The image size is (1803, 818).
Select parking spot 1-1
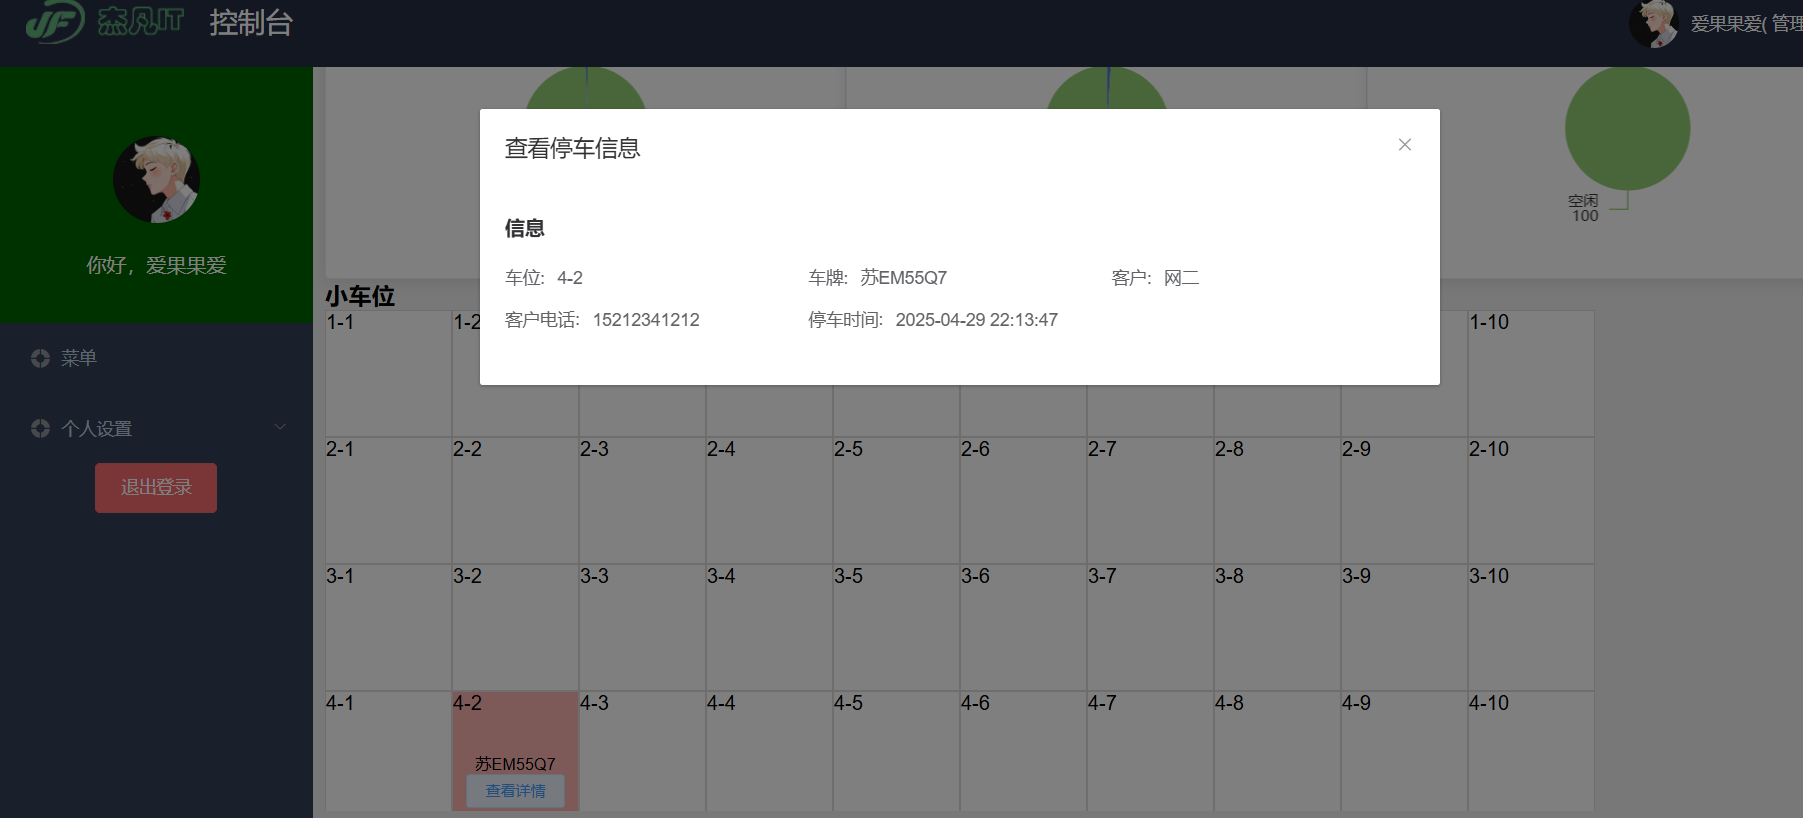388,373
